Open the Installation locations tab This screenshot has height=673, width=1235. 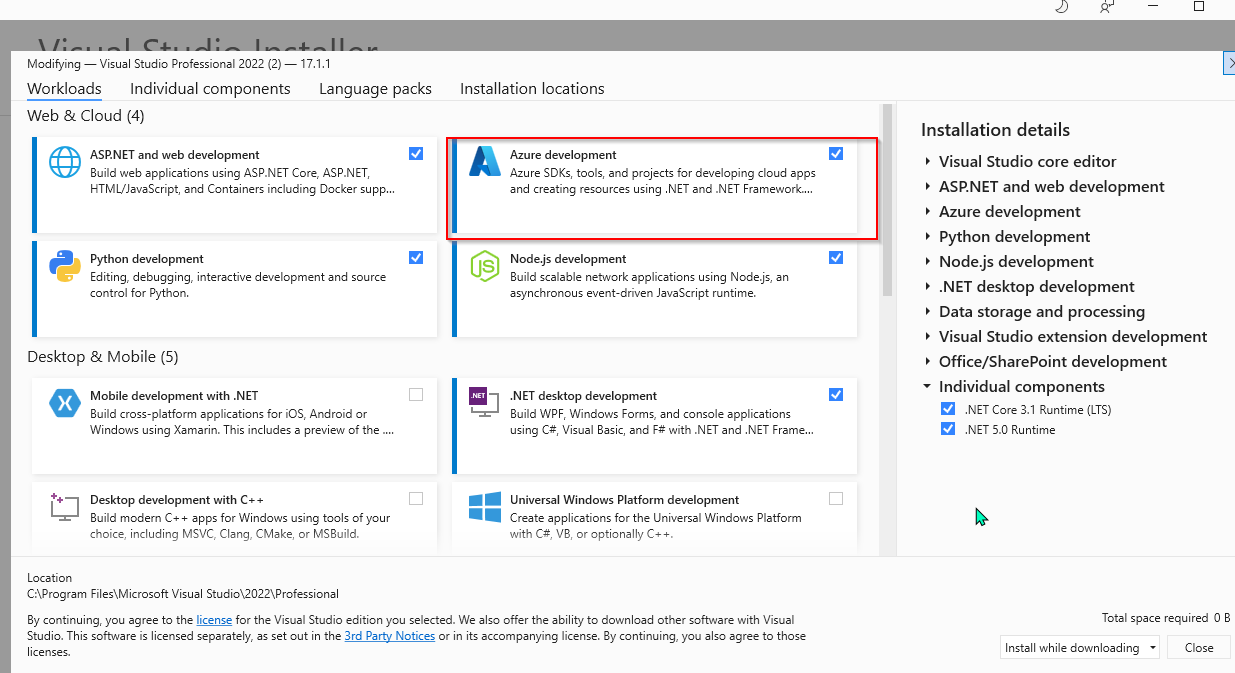click(532, 89)
